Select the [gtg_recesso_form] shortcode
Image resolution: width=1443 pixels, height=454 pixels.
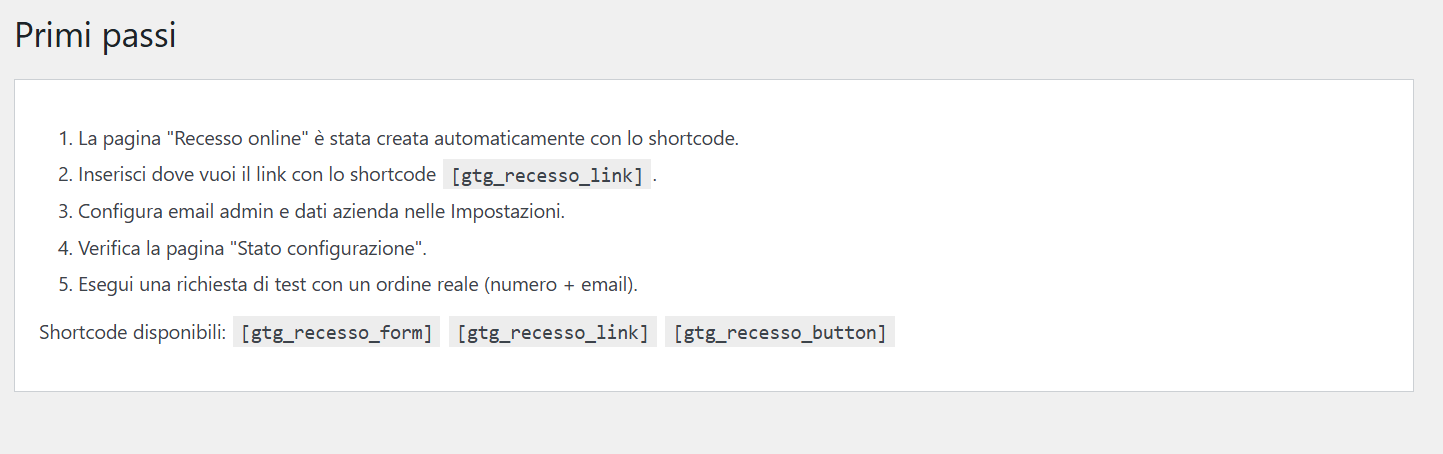pos(337,333)
